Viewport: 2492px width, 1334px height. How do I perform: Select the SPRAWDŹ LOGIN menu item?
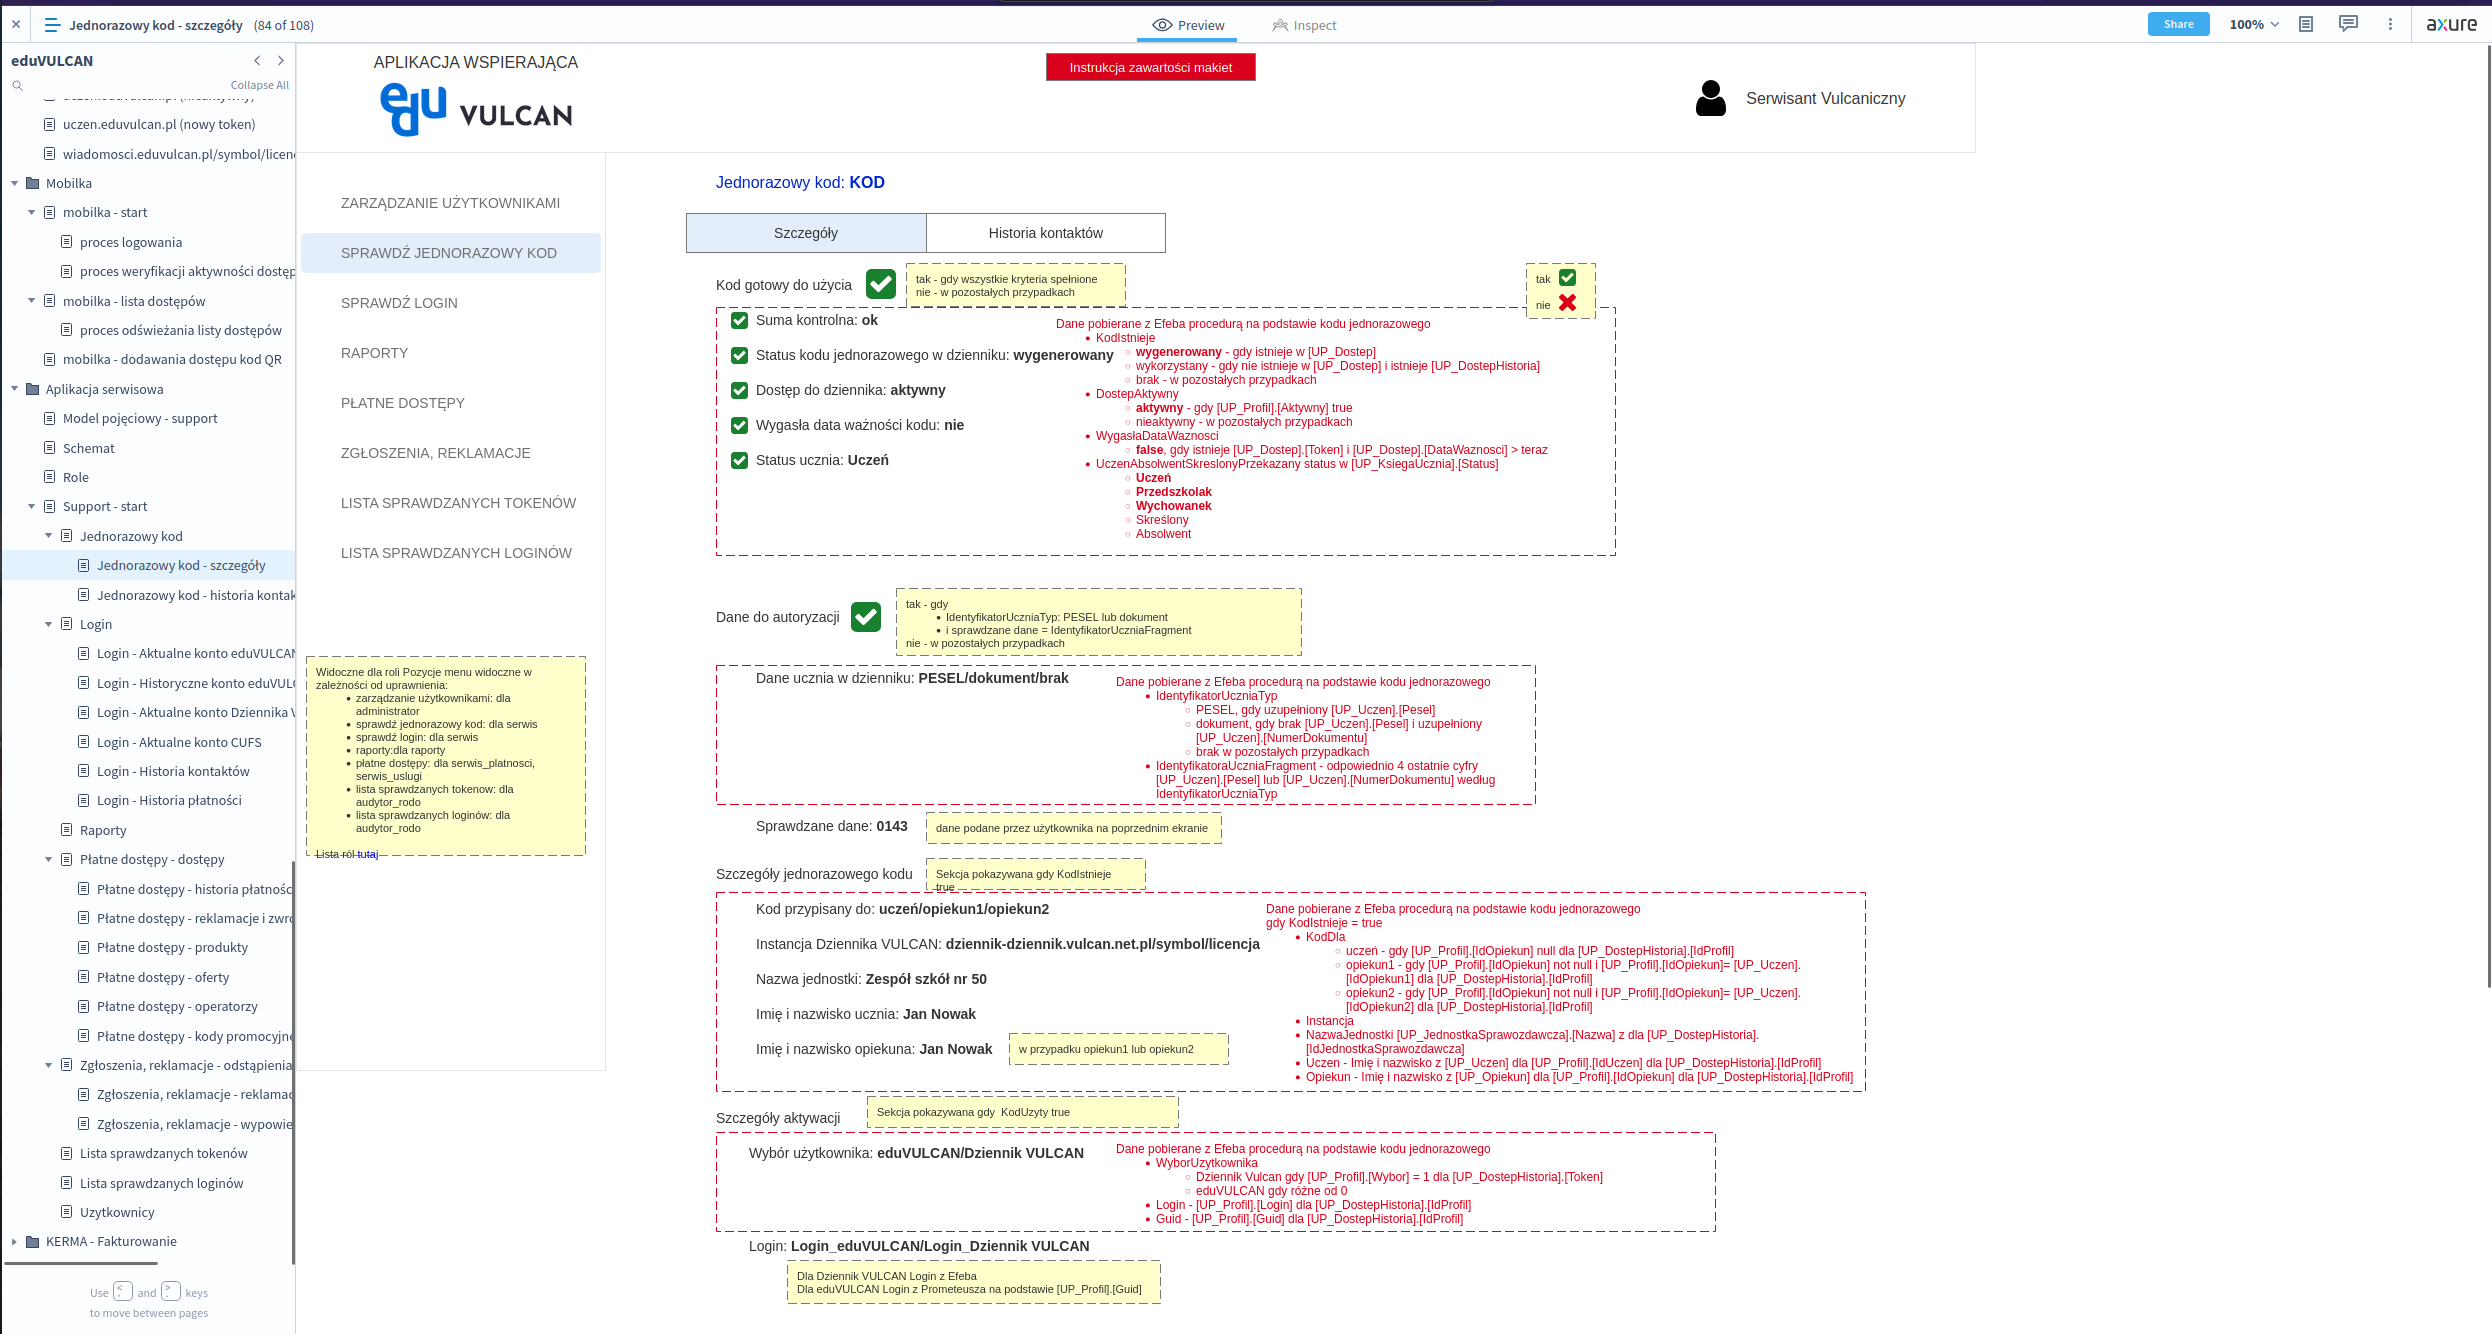tap(399, 303)
